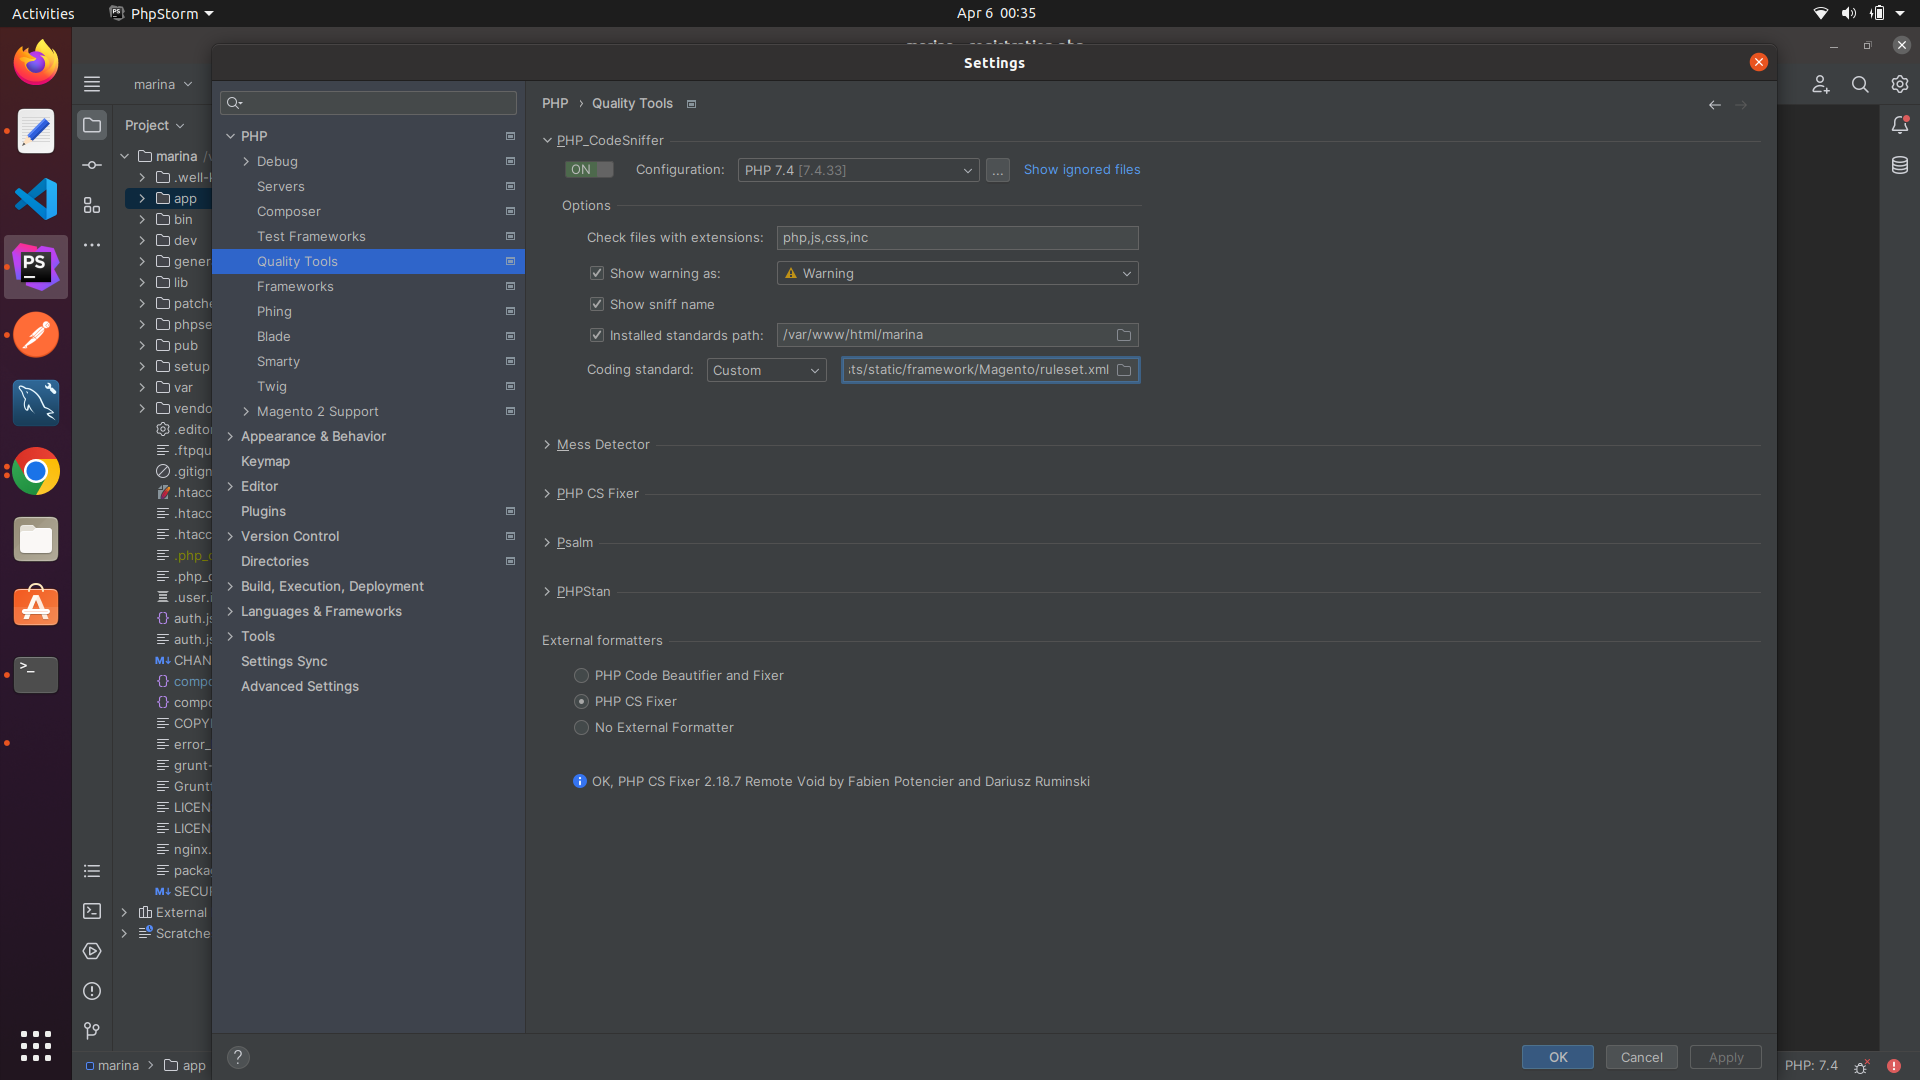Navigate back in Settings history
The width and height of the screenshot is (1920, 1080).
coord(1715,104)
